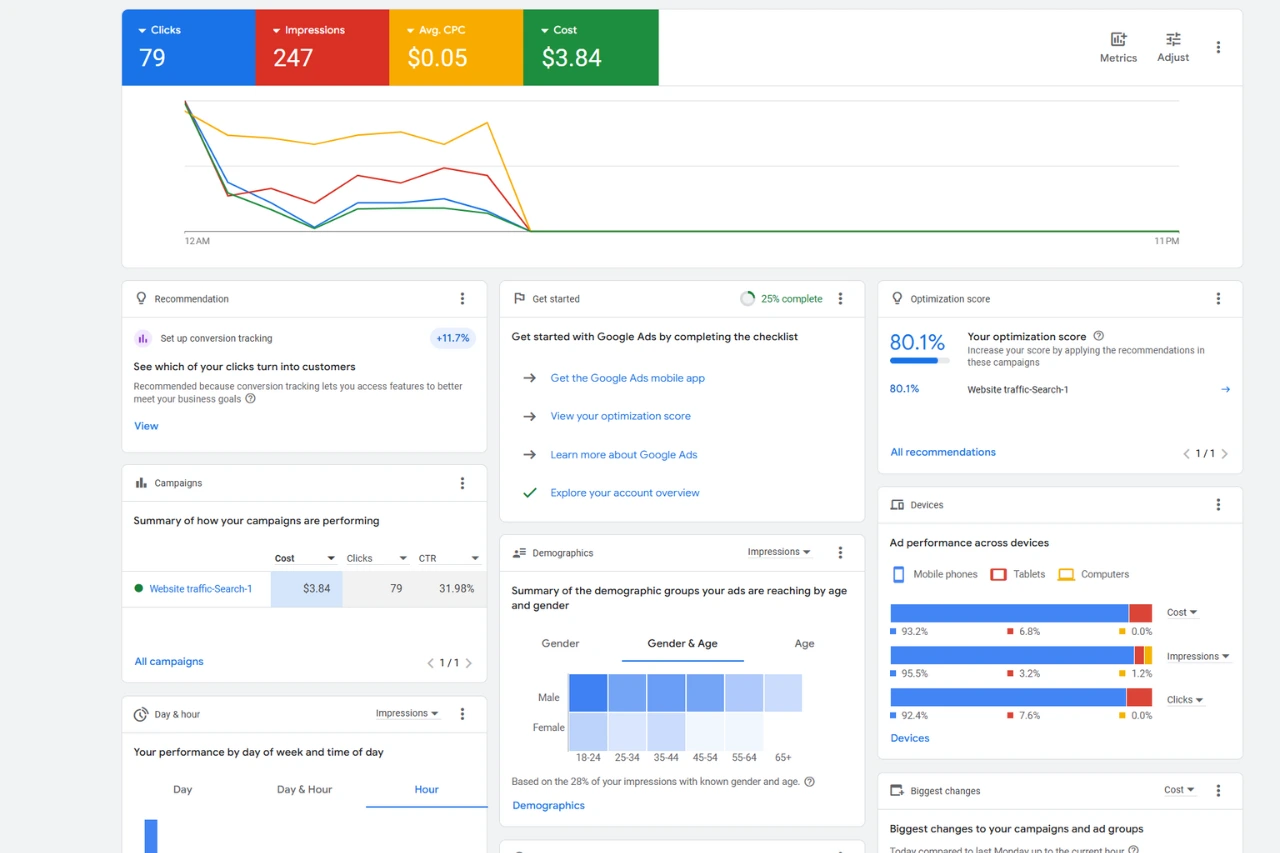Viewport: 1280px width, 853px height.
Task: Click the Adjust sliders icon
Action: (1173, 40)
